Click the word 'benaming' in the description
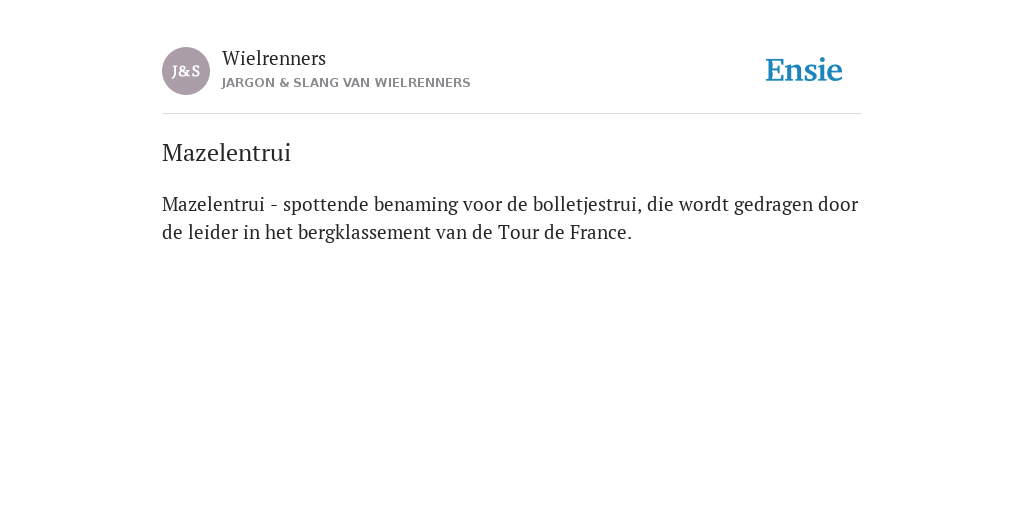 pyautogui.click(x=416, y=204)
